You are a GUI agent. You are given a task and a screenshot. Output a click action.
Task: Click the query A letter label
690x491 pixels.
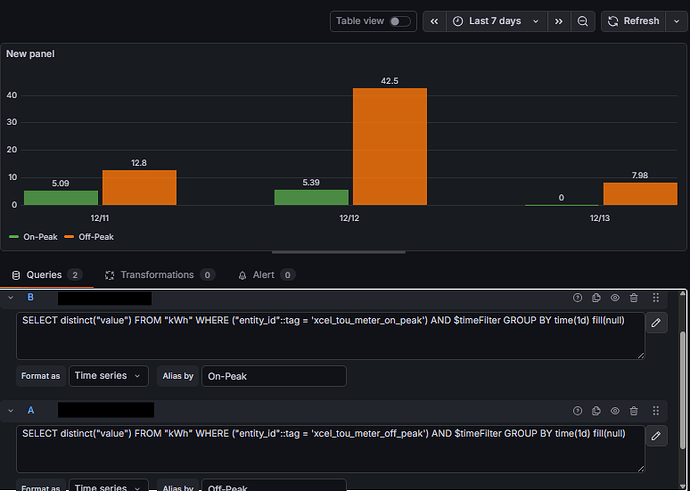click(x=30, y=410)
